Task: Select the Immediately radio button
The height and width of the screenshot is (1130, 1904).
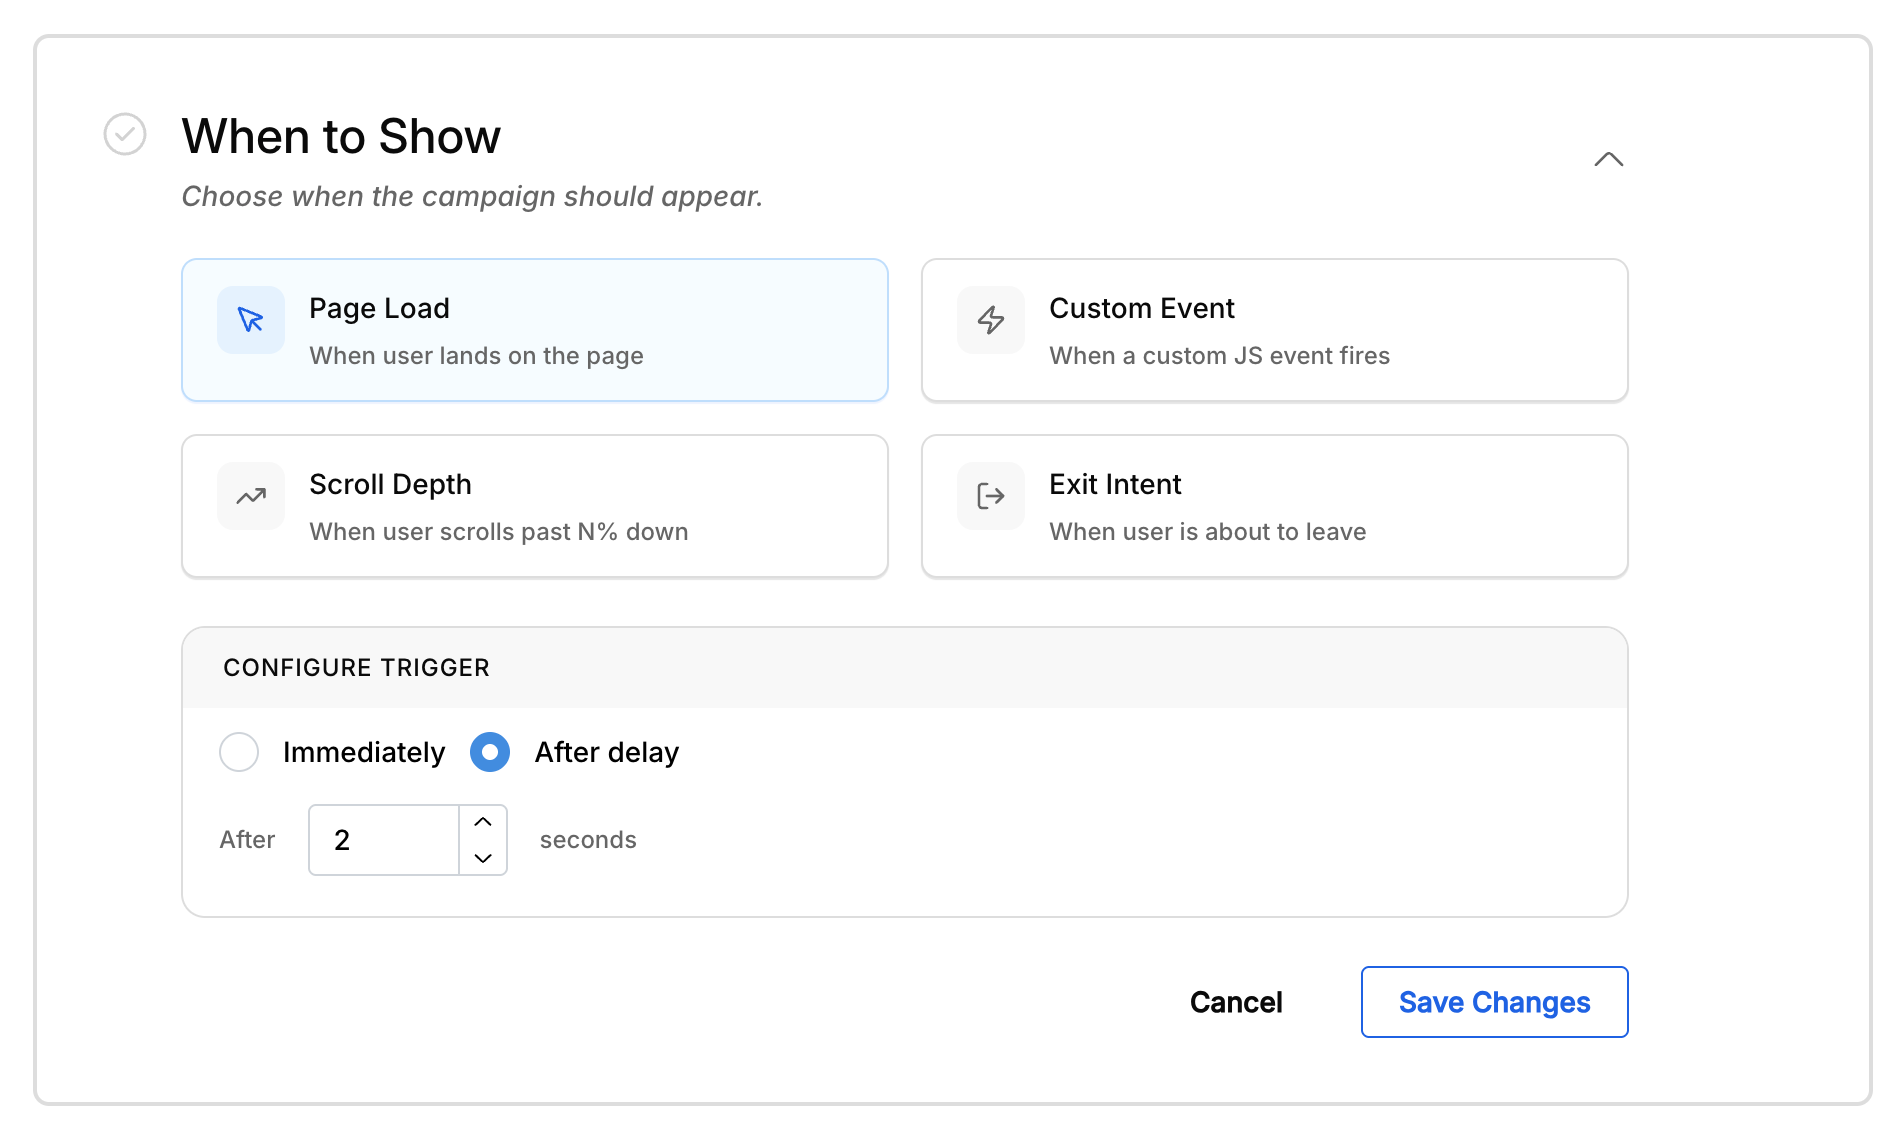Action: [x=239, y=752]
